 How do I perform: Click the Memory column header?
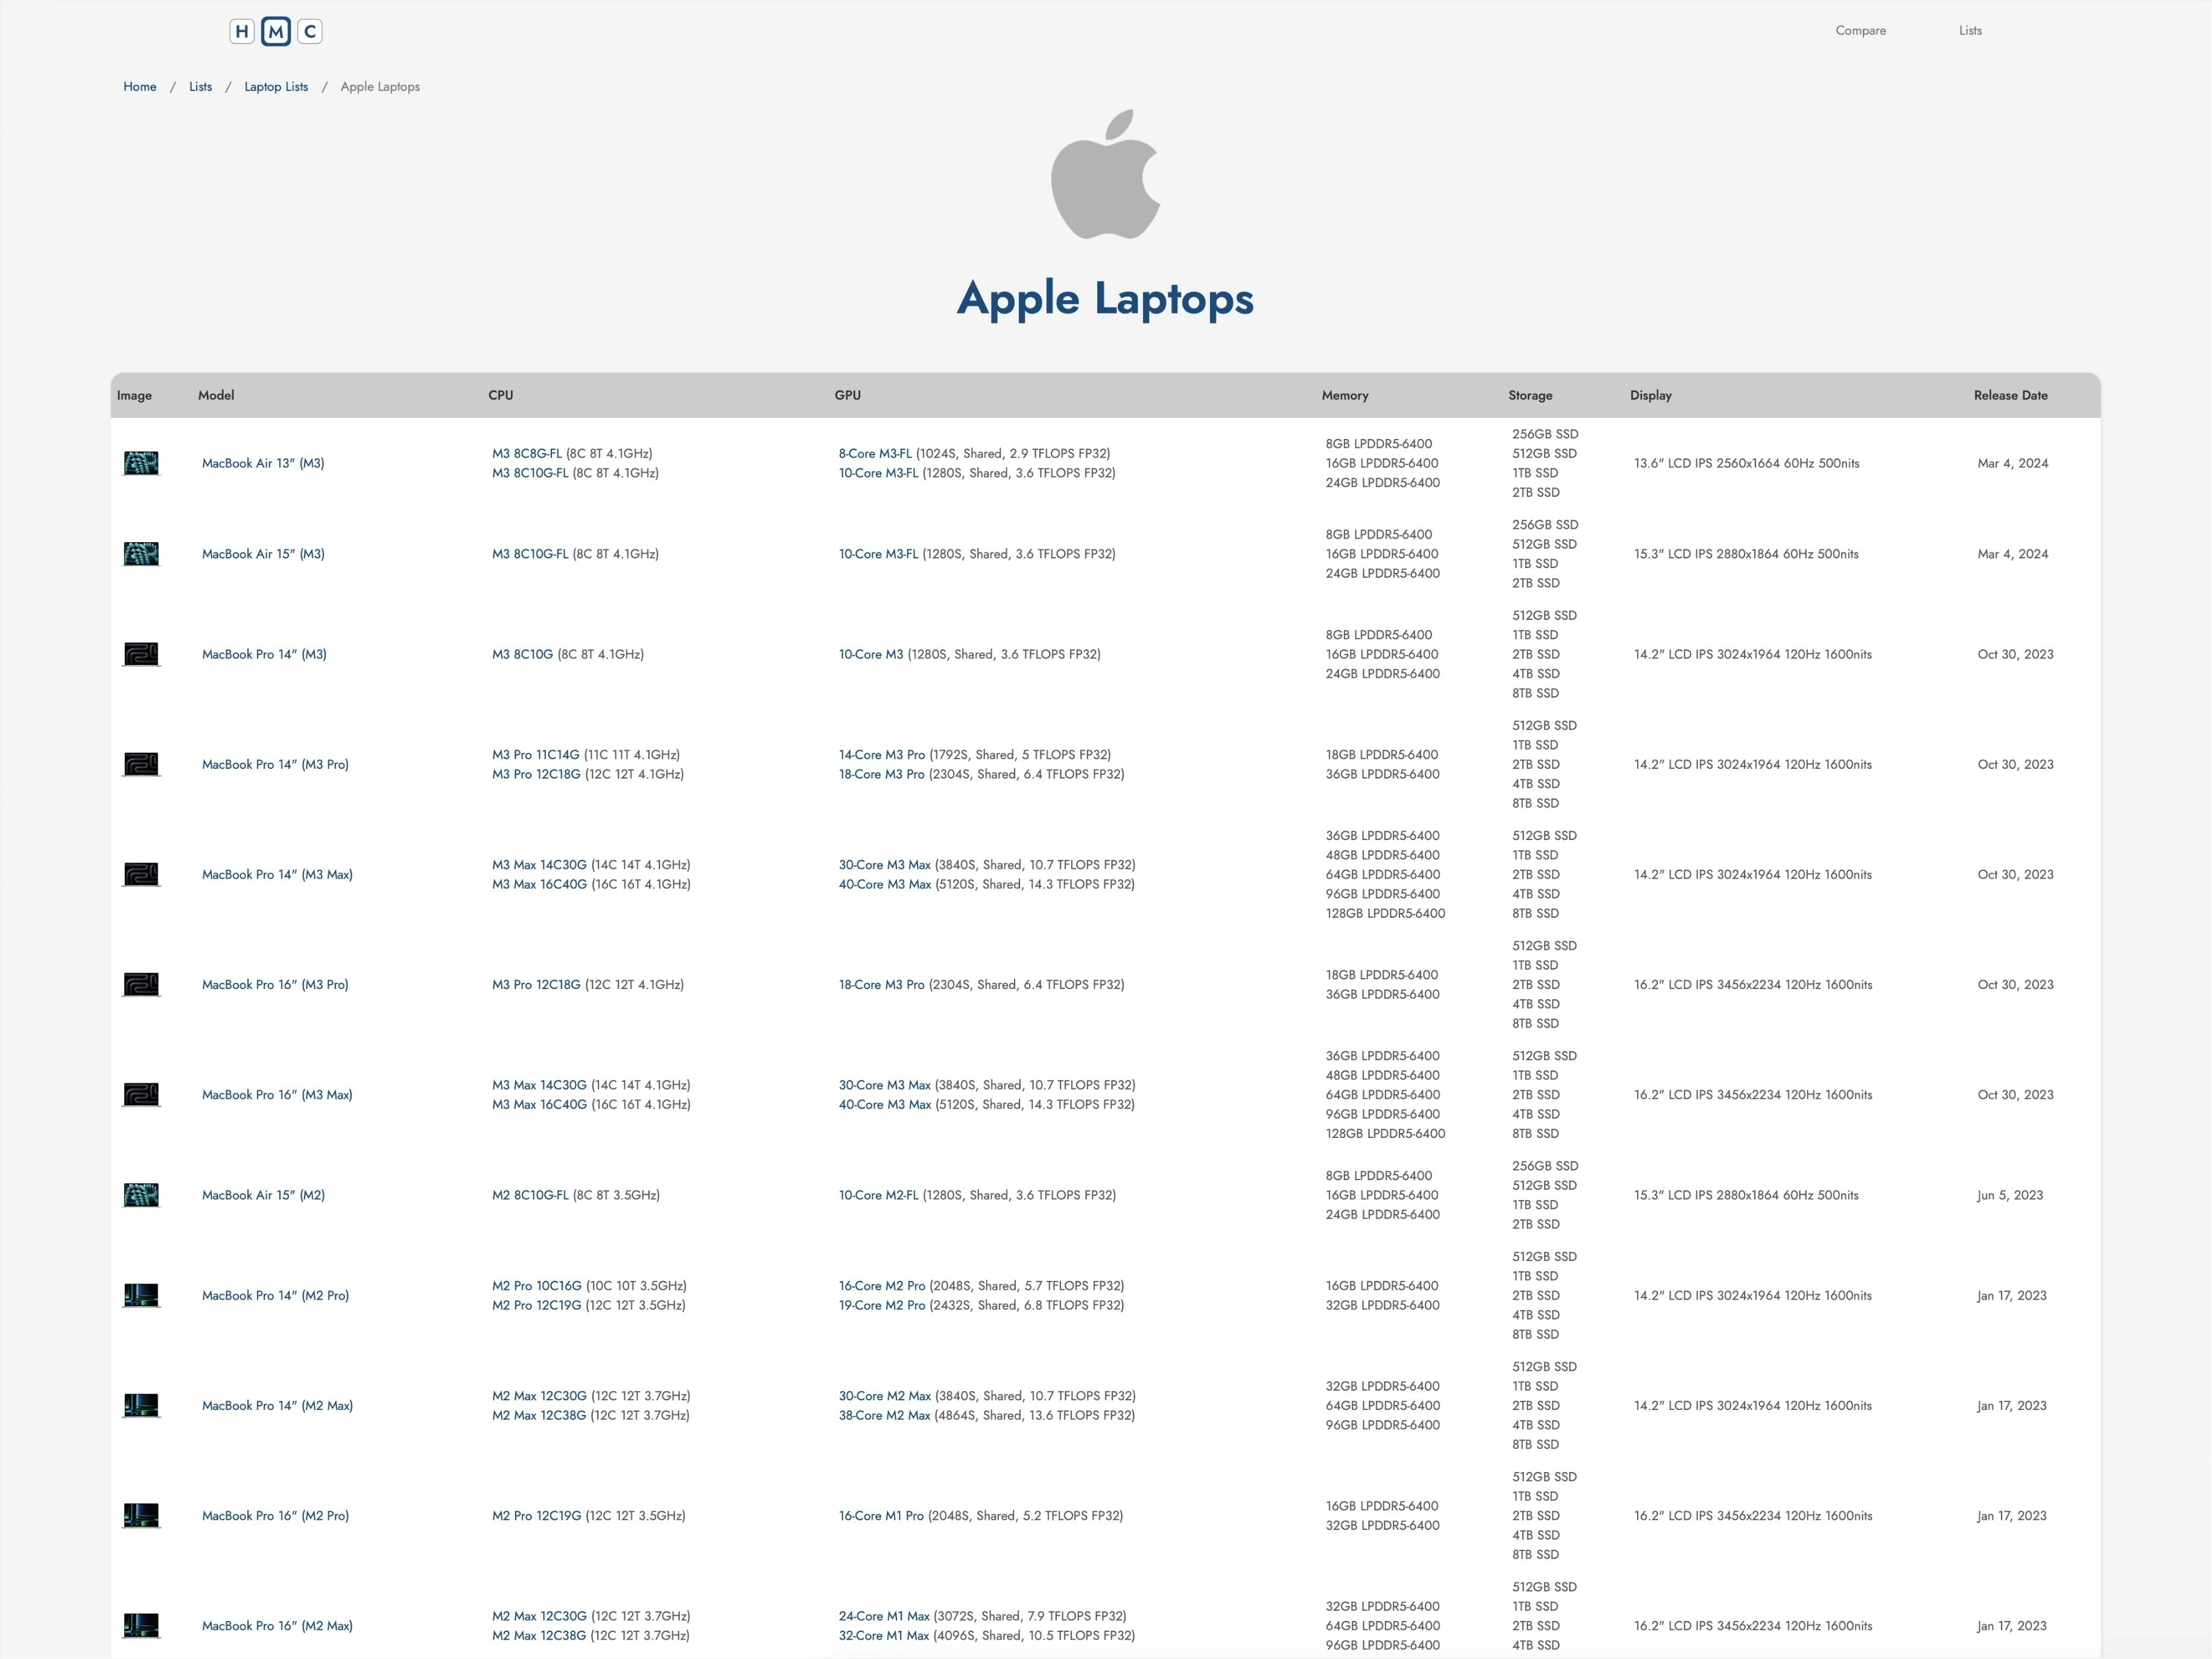(x=1345, y=395)
